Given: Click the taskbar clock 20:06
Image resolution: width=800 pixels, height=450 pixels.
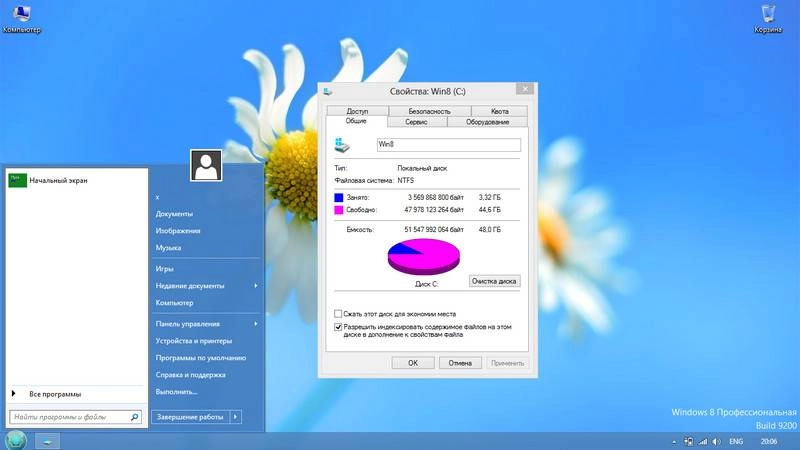Looking at the screenshot, I should click(x=769, y=441).
